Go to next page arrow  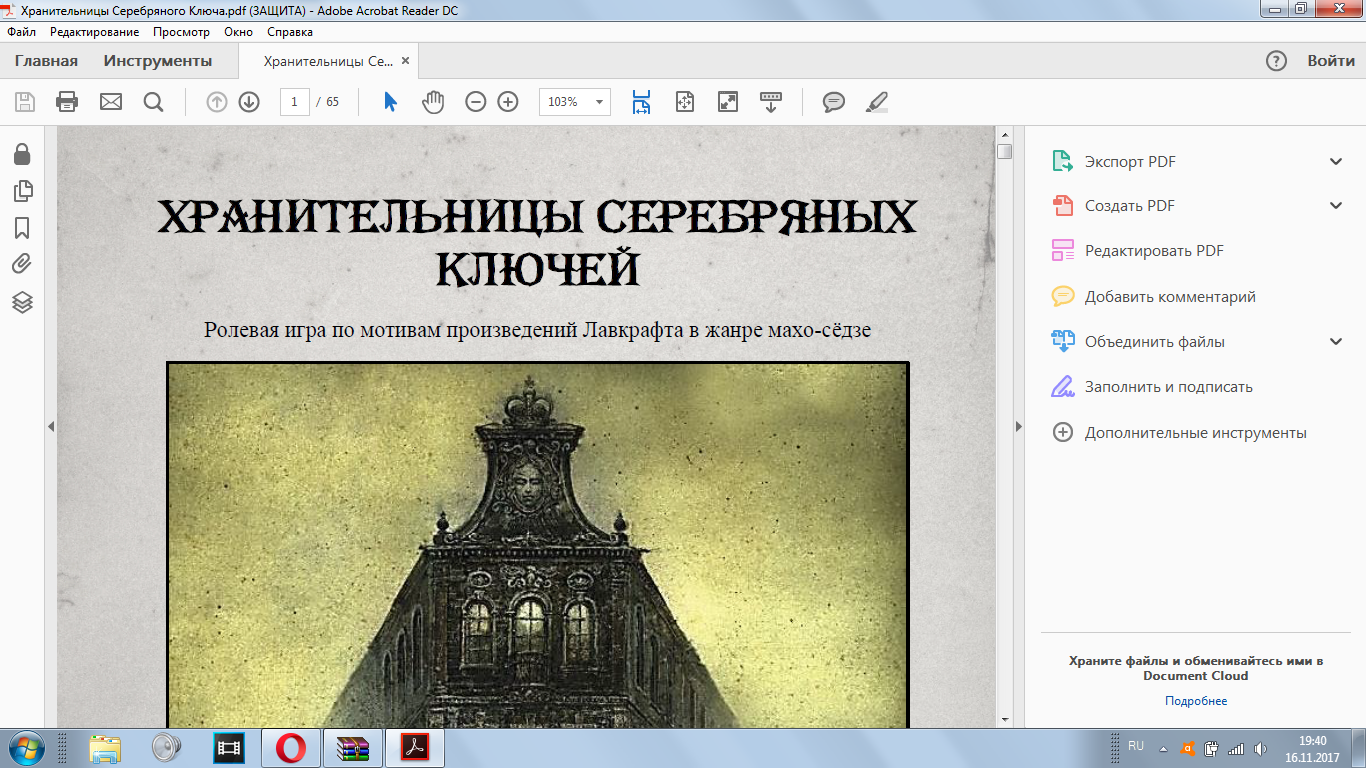click(249, 102)
